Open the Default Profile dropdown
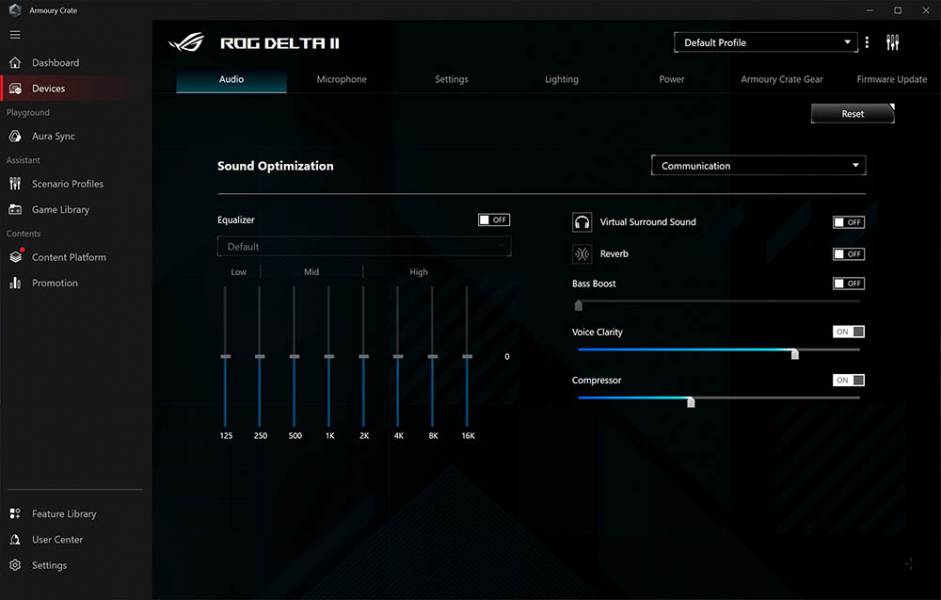This screenshot has width=941, height=600. (x=766, y=43)
